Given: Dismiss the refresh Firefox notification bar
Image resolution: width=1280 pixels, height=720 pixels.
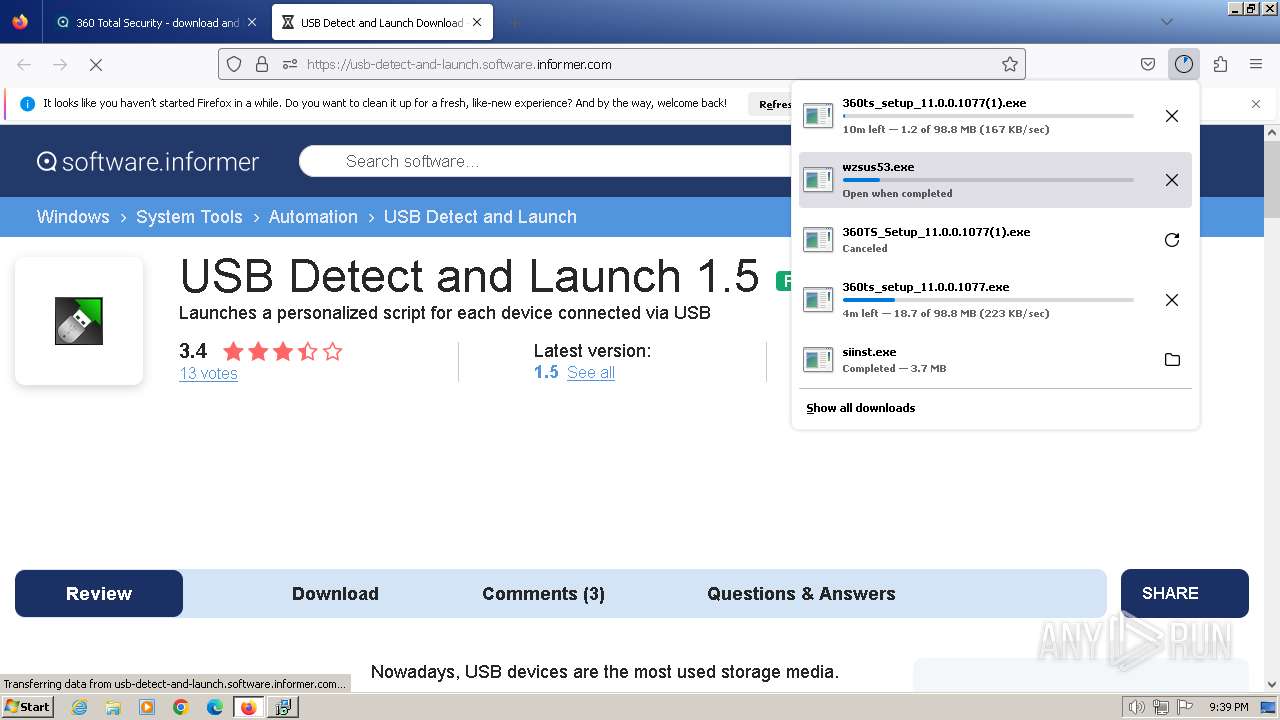Looking at the screenshot, I should pyautogui.click(x=1256, y=104).
